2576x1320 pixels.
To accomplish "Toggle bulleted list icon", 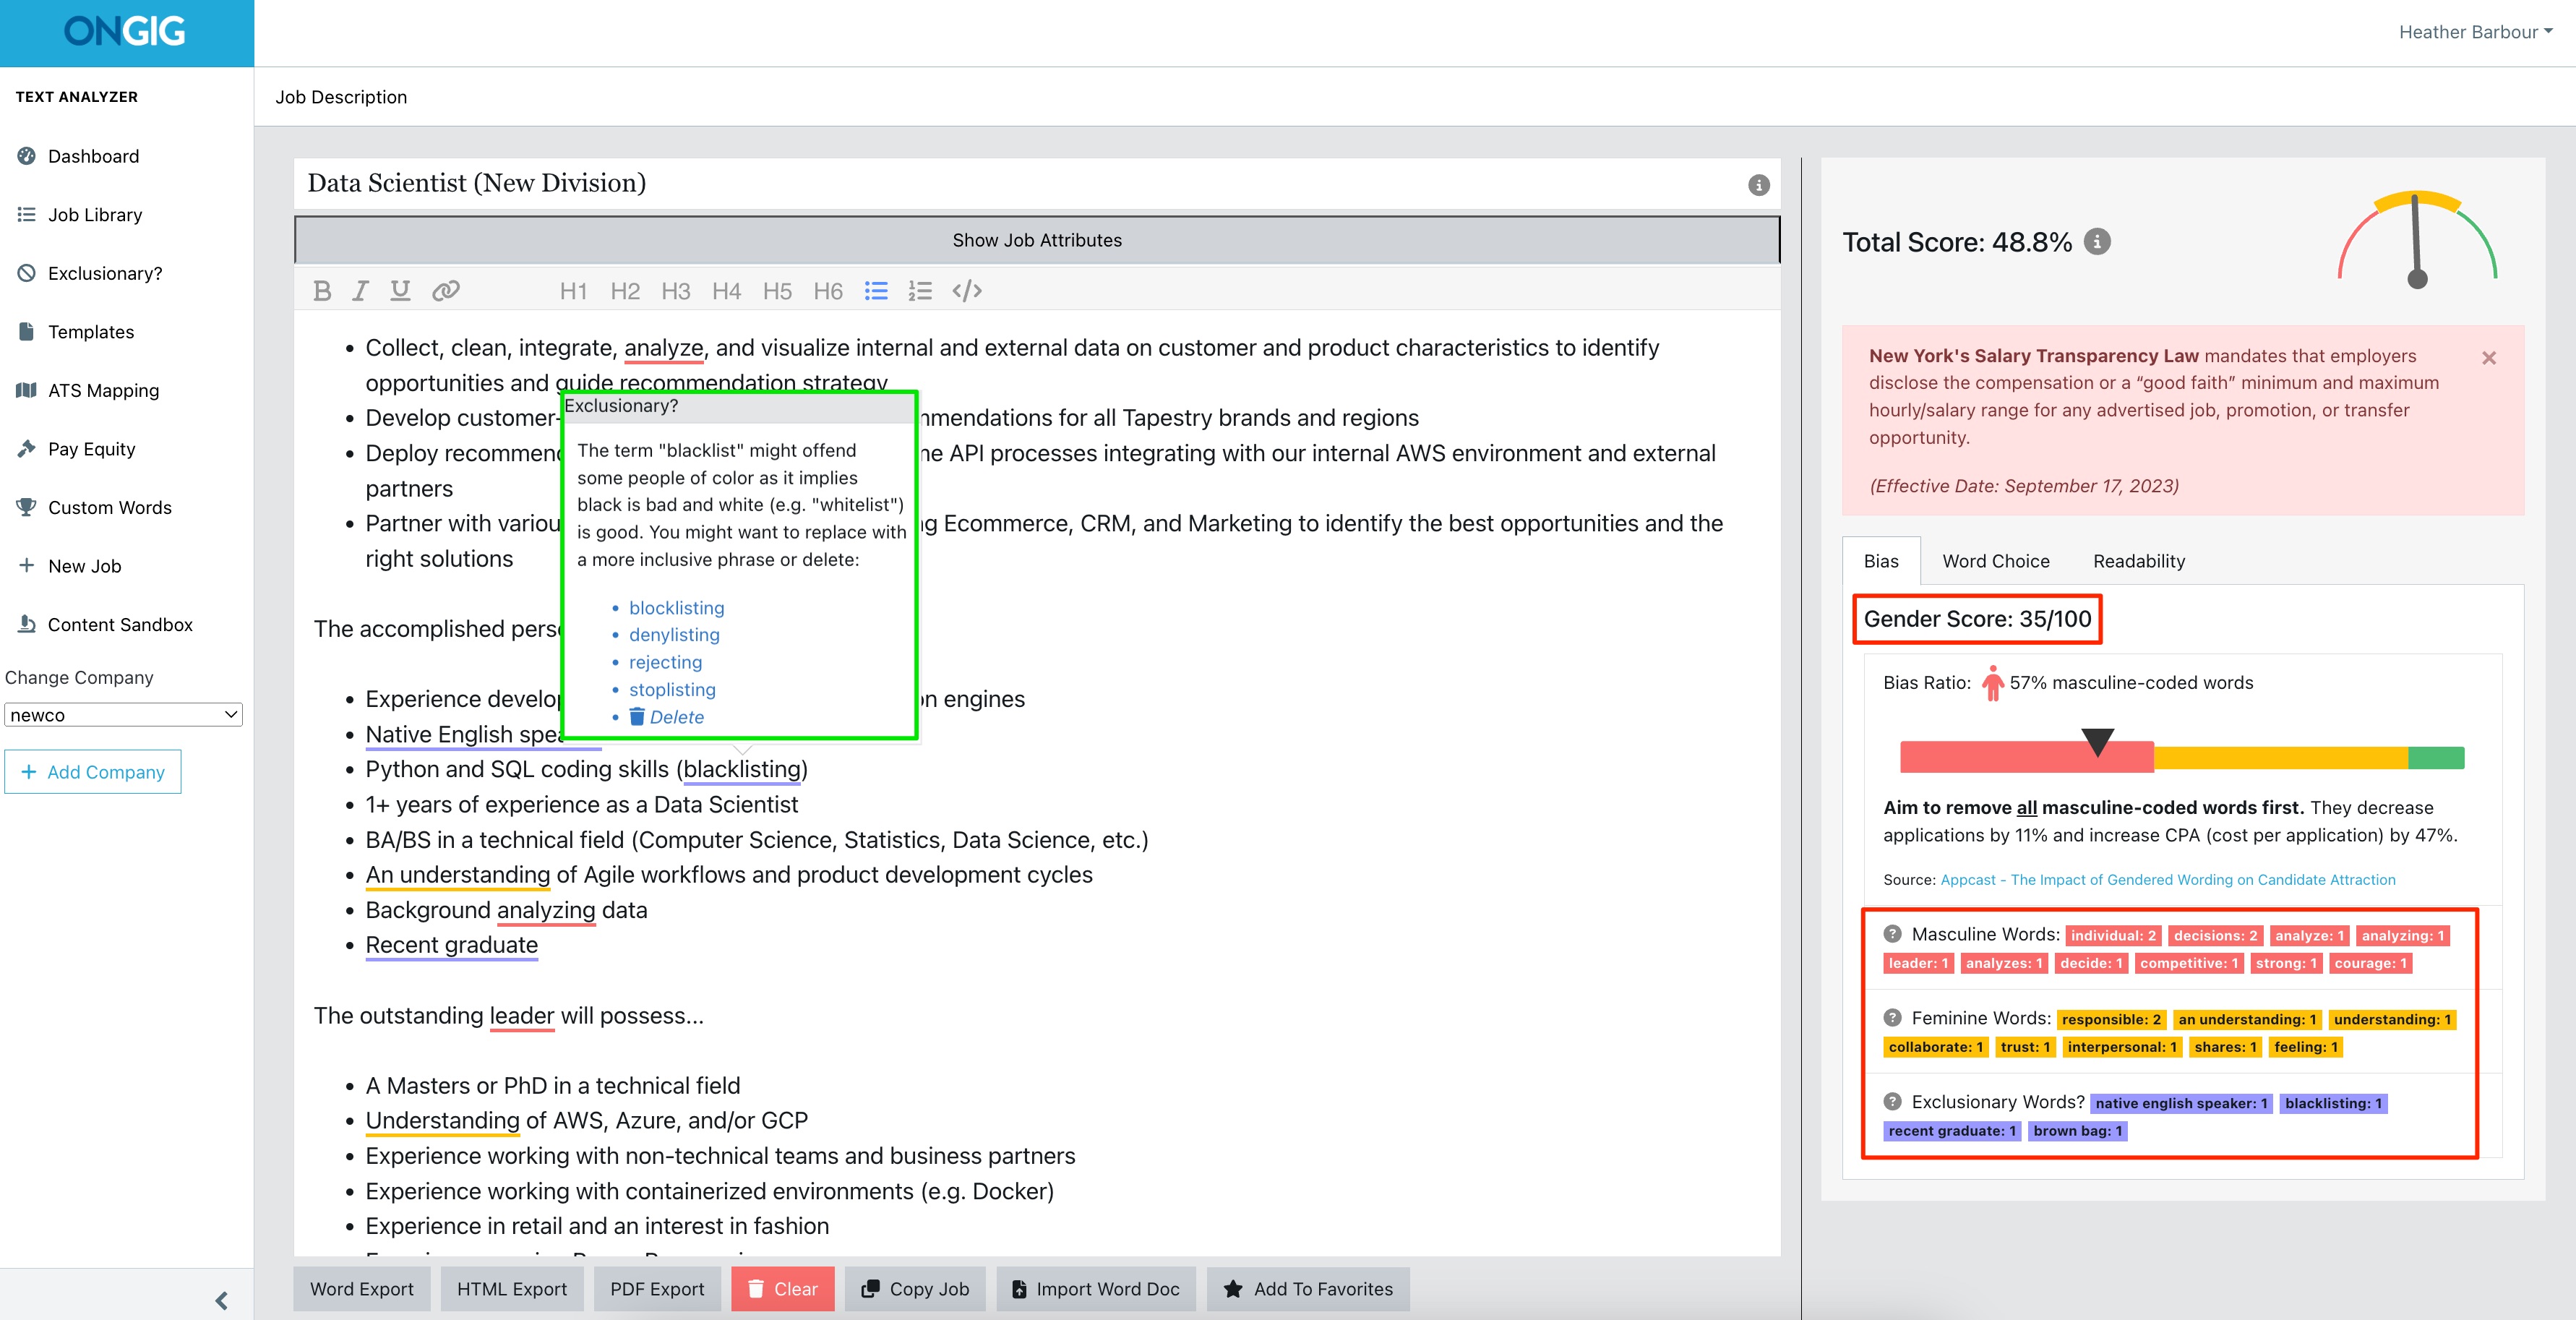I will (876, 291).
